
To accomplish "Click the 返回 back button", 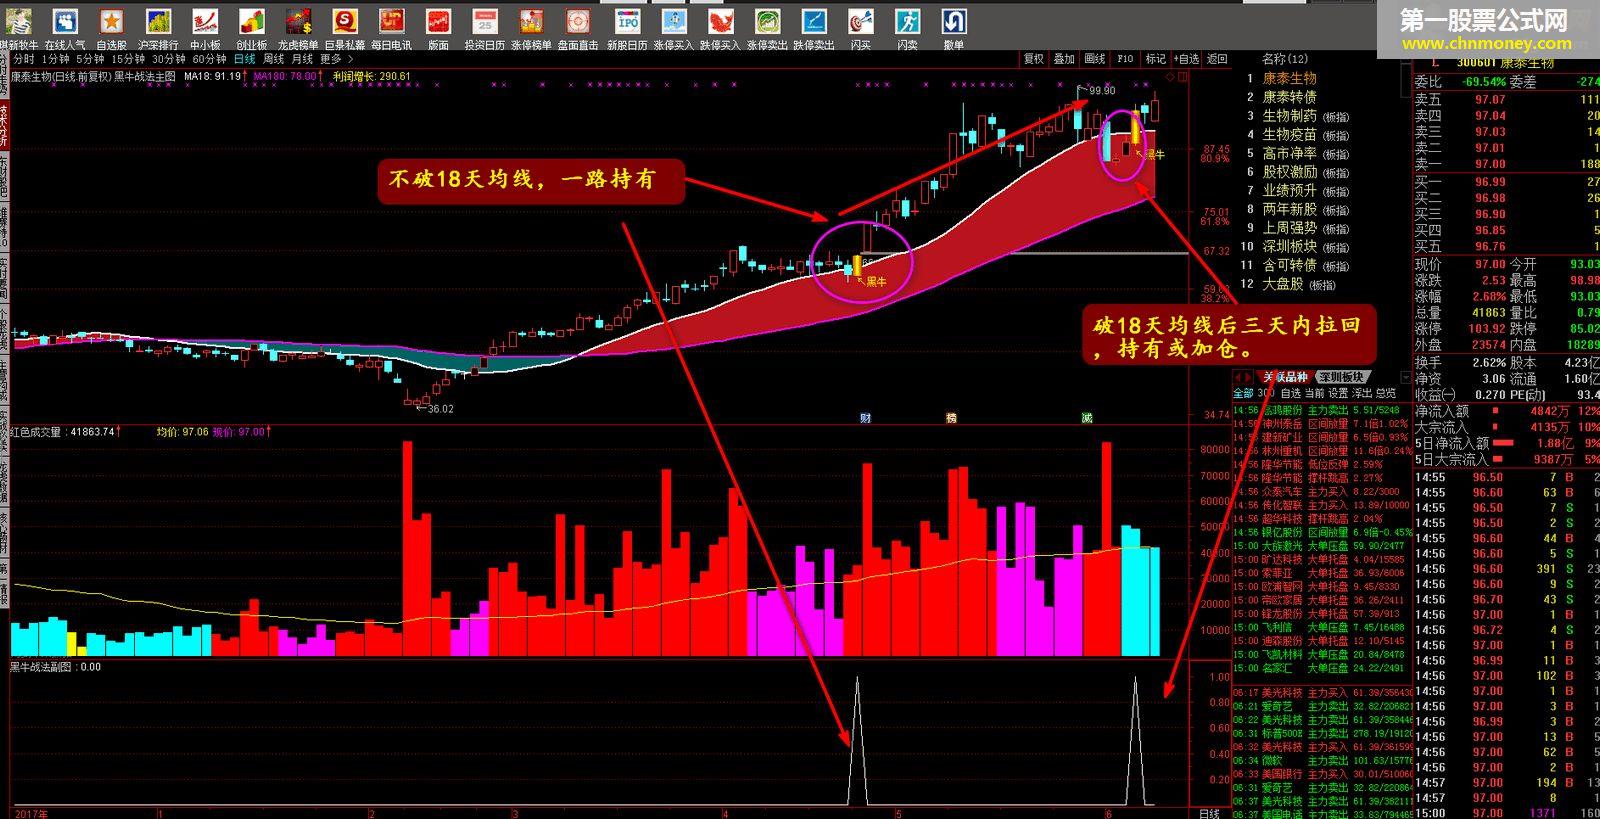I will tap(1217, 59).
